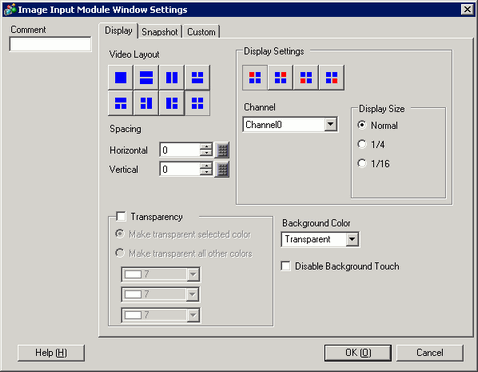
Task: Select the top-left red quadrant display icon
Action: [255, 78]
